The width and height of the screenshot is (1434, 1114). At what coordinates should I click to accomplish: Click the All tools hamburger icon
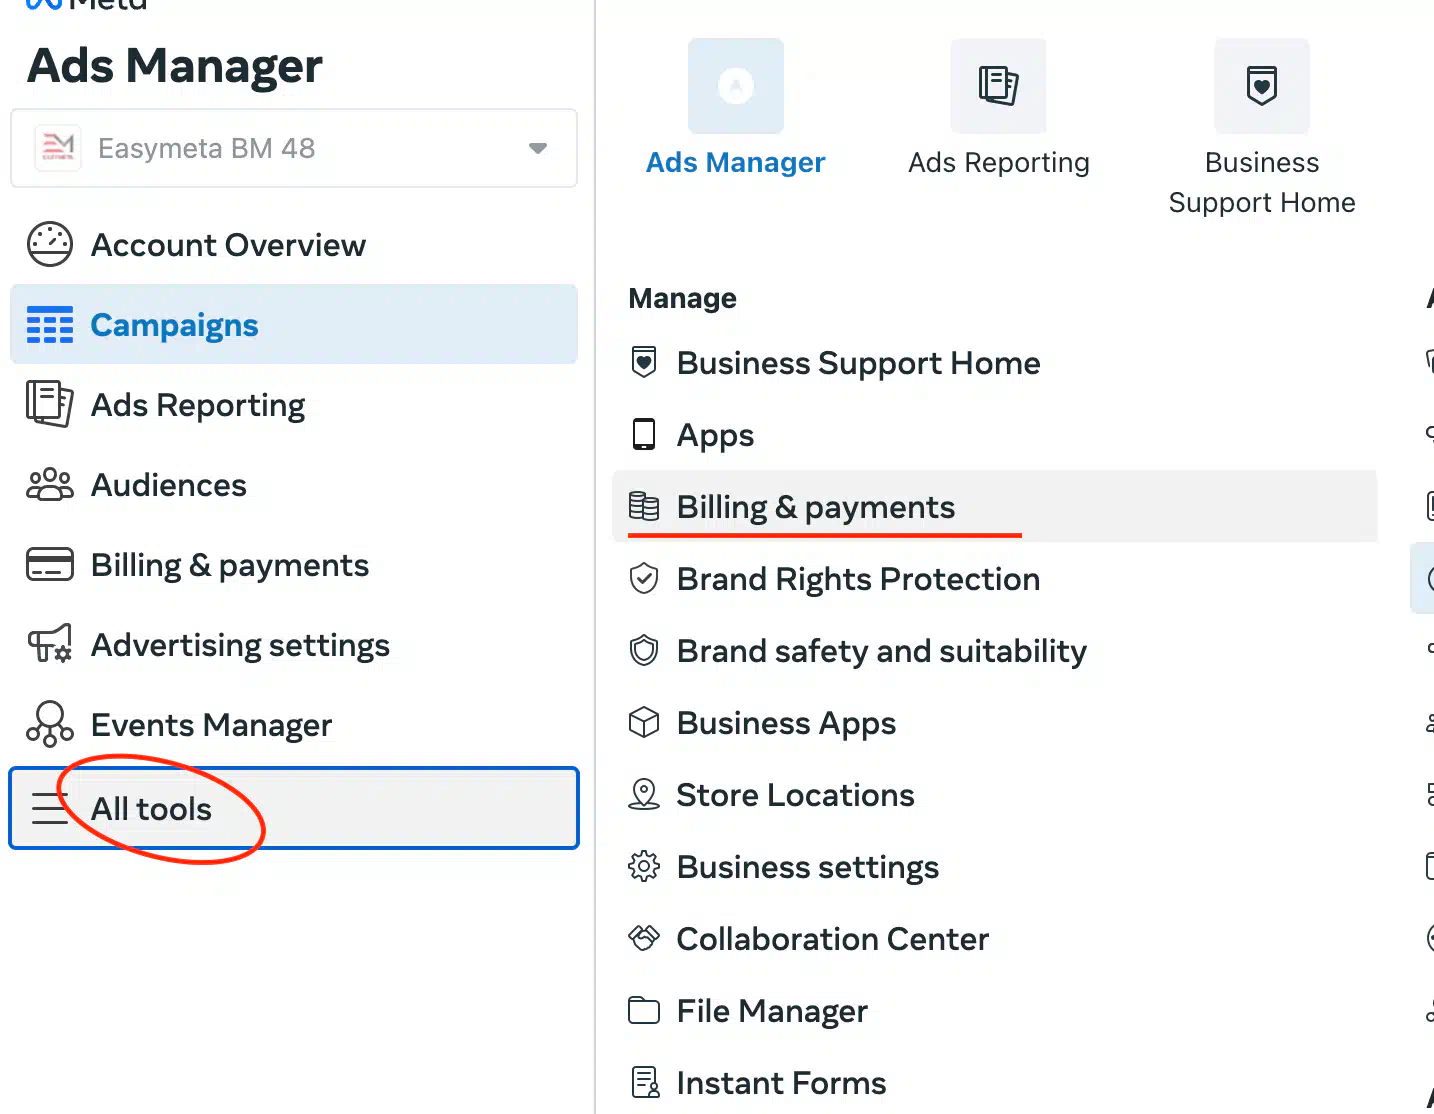coord(50,808)
